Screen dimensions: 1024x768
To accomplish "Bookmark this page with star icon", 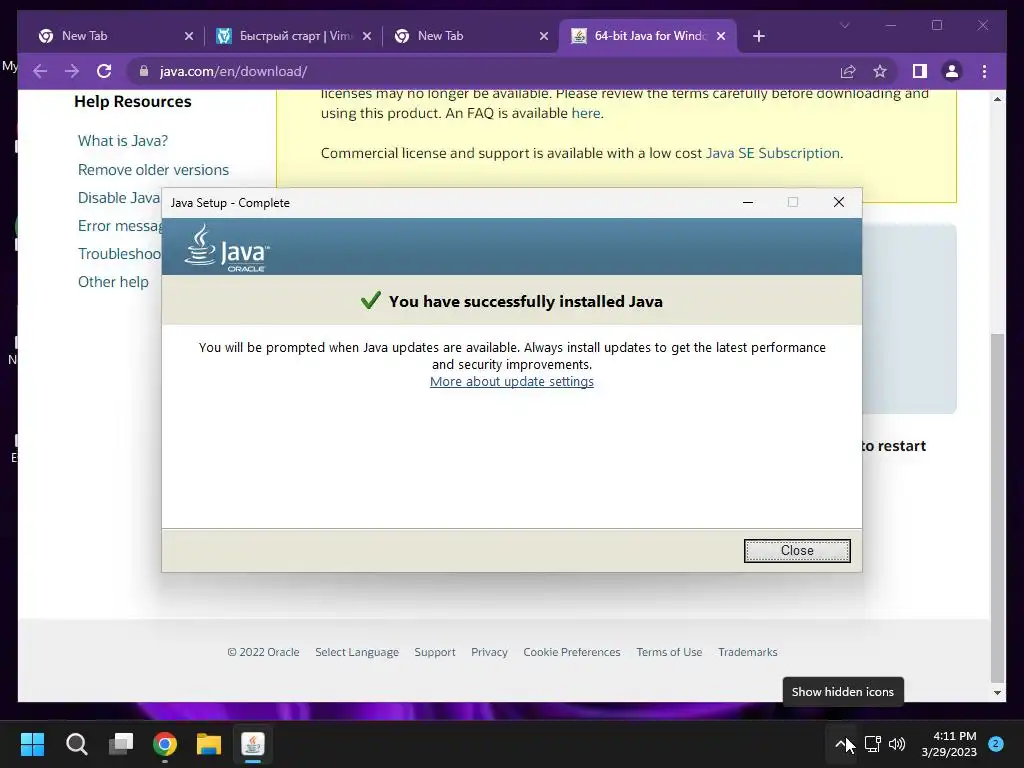I will tap(880, 71).
